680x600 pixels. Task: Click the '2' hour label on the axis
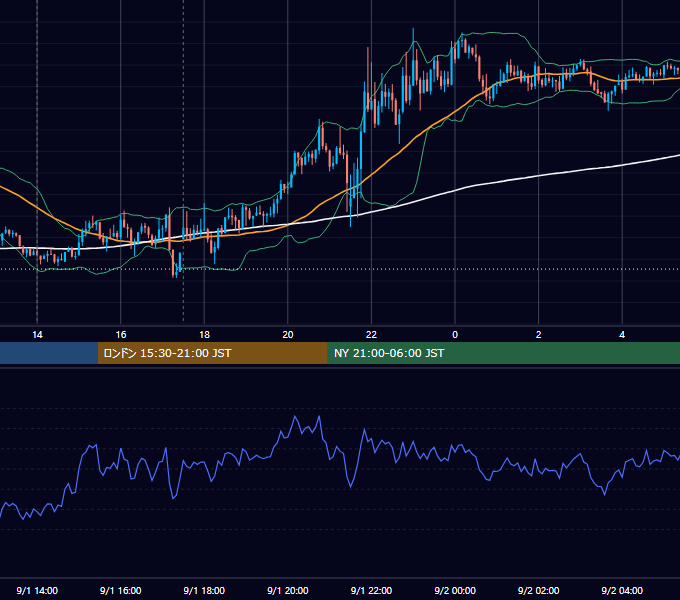538,335
